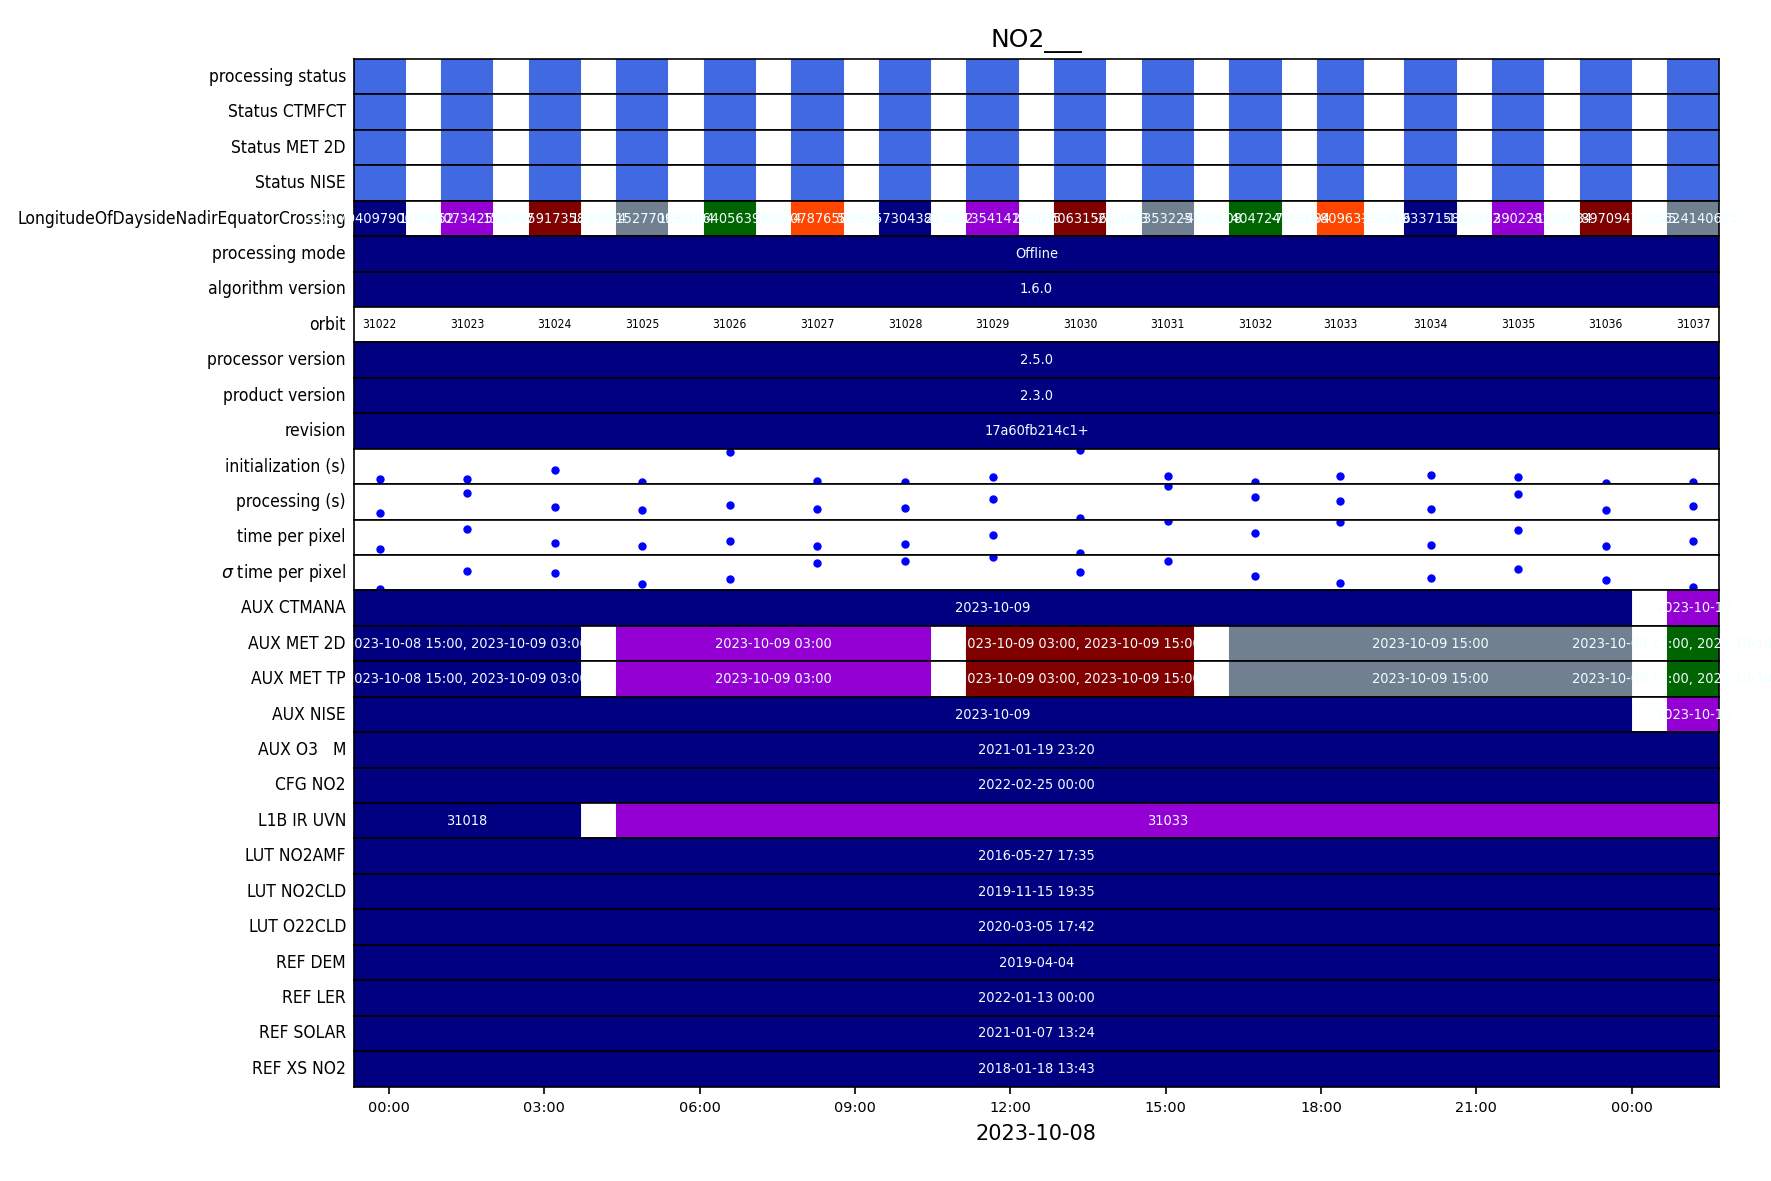Select the 18:00 tick on the time axis
The height and width of the screenshot is (1181, 1771).
click(1321, 1107)
